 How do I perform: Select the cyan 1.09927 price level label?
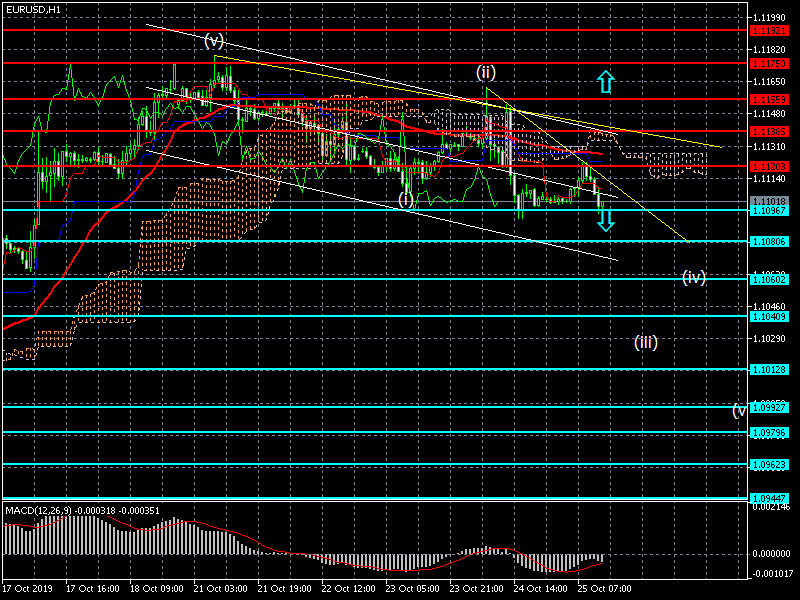pyautogui.click(x=769, y=407)
